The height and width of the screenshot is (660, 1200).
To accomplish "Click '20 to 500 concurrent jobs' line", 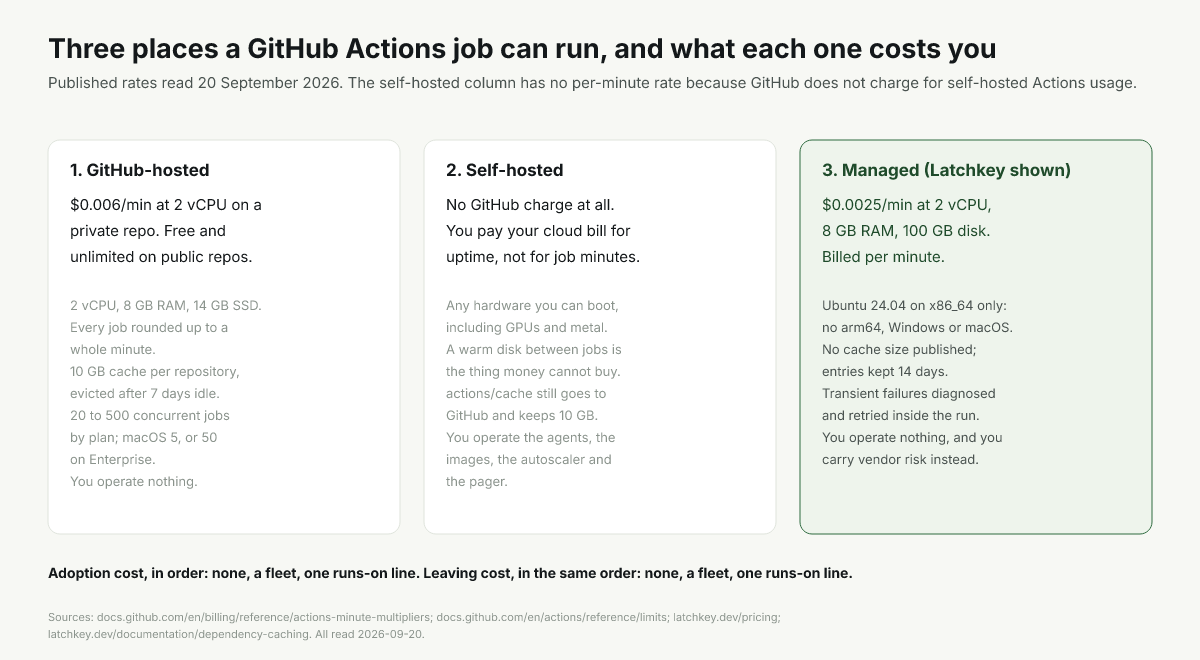I will coord(150,415).
